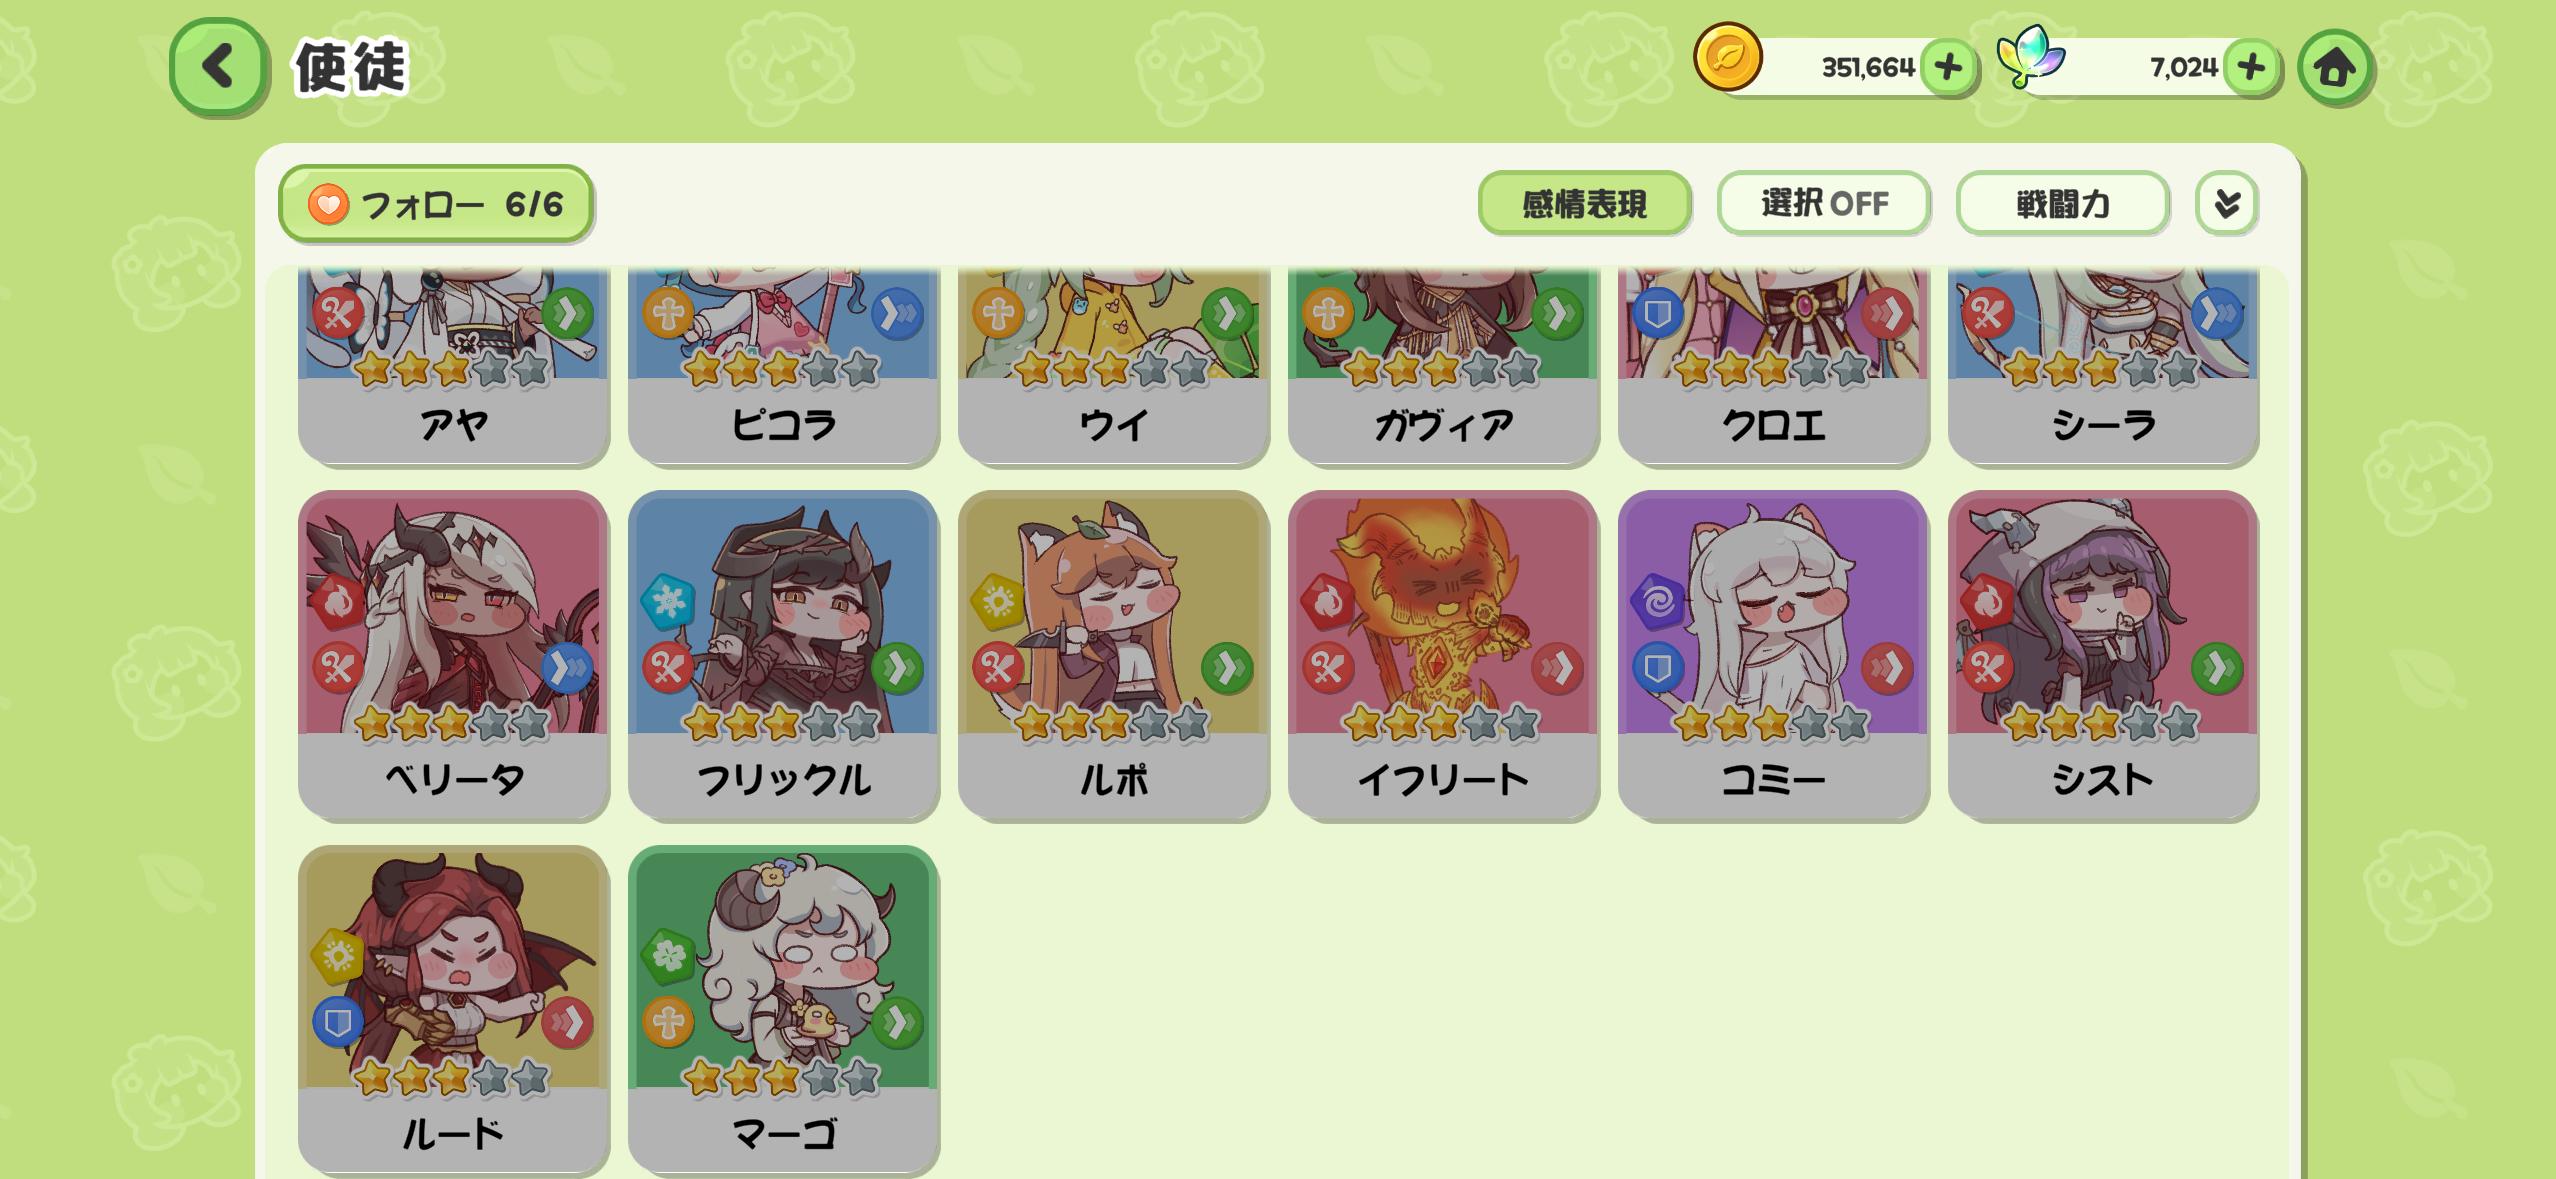Add gold coins with the plus button
This screenshot has height=1179, width=2556.
1947,68
